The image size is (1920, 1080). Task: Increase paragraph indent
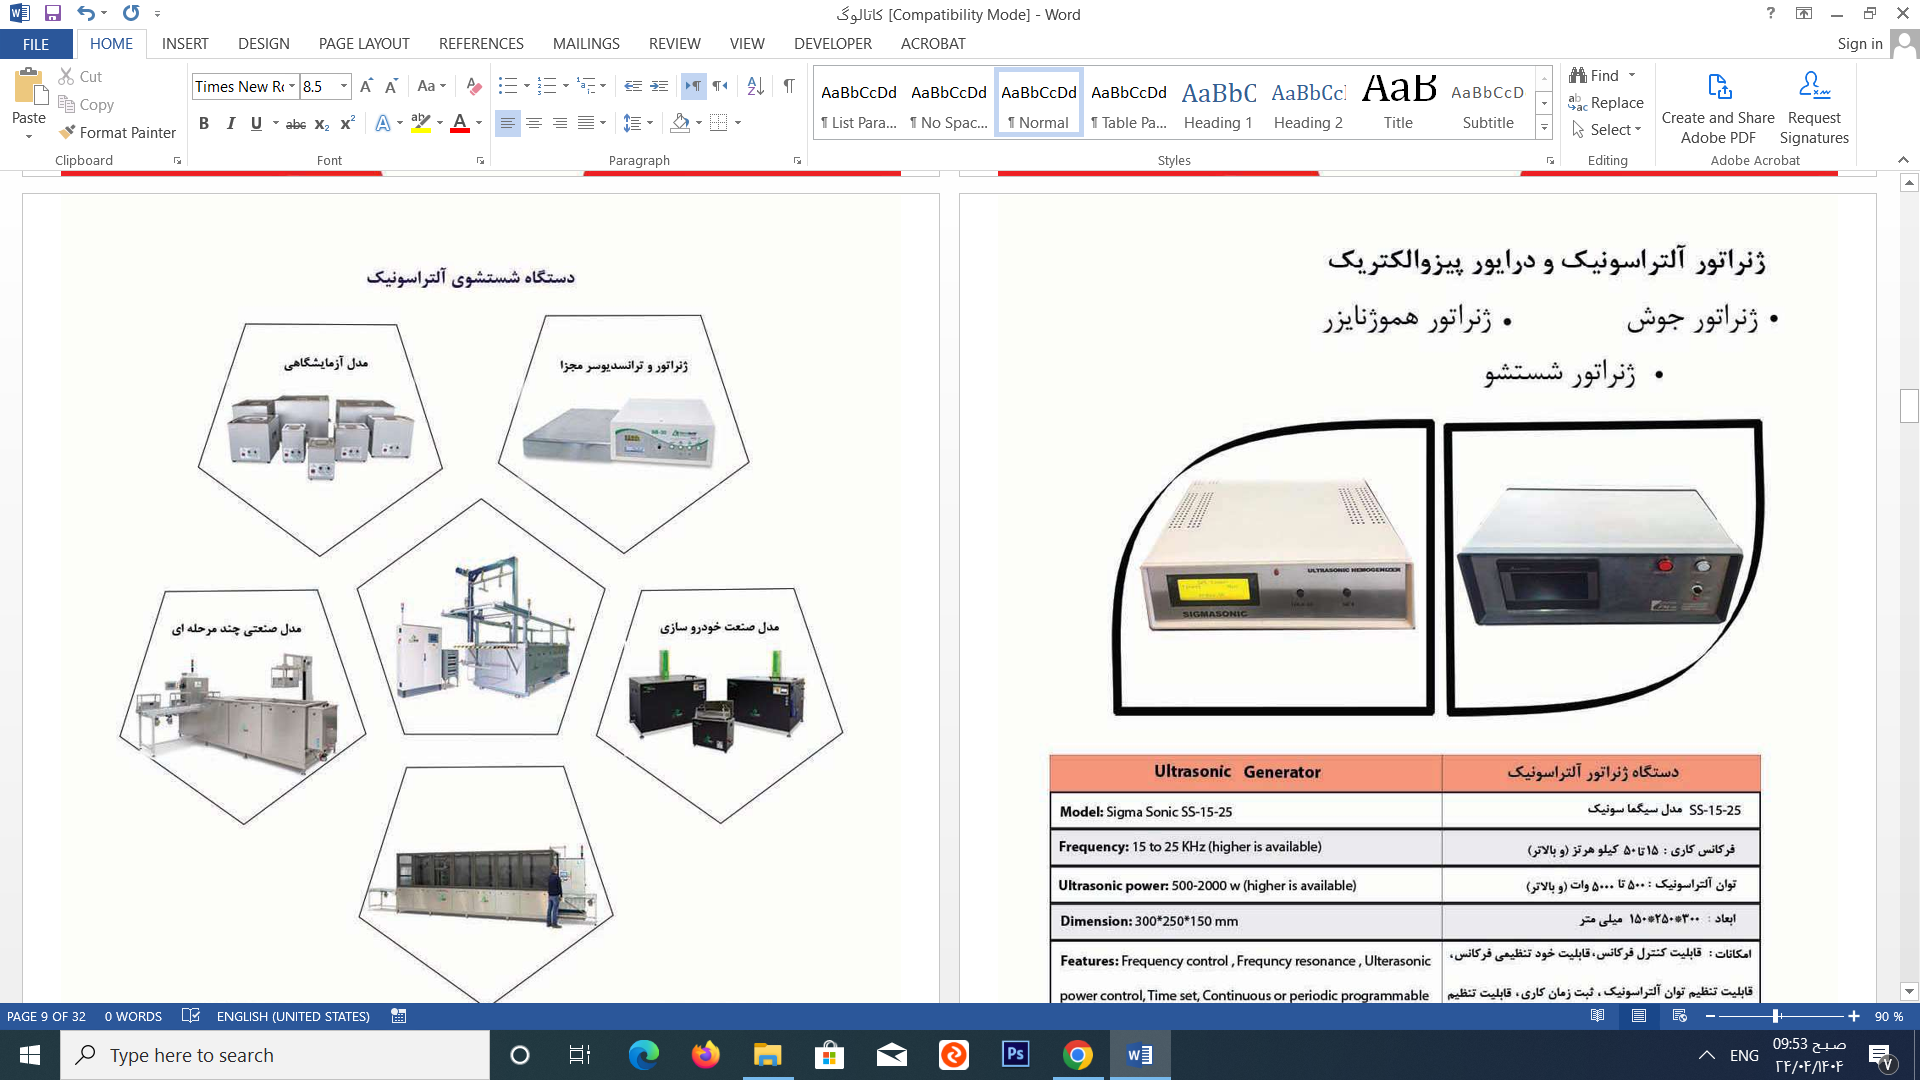pos(659,86)
